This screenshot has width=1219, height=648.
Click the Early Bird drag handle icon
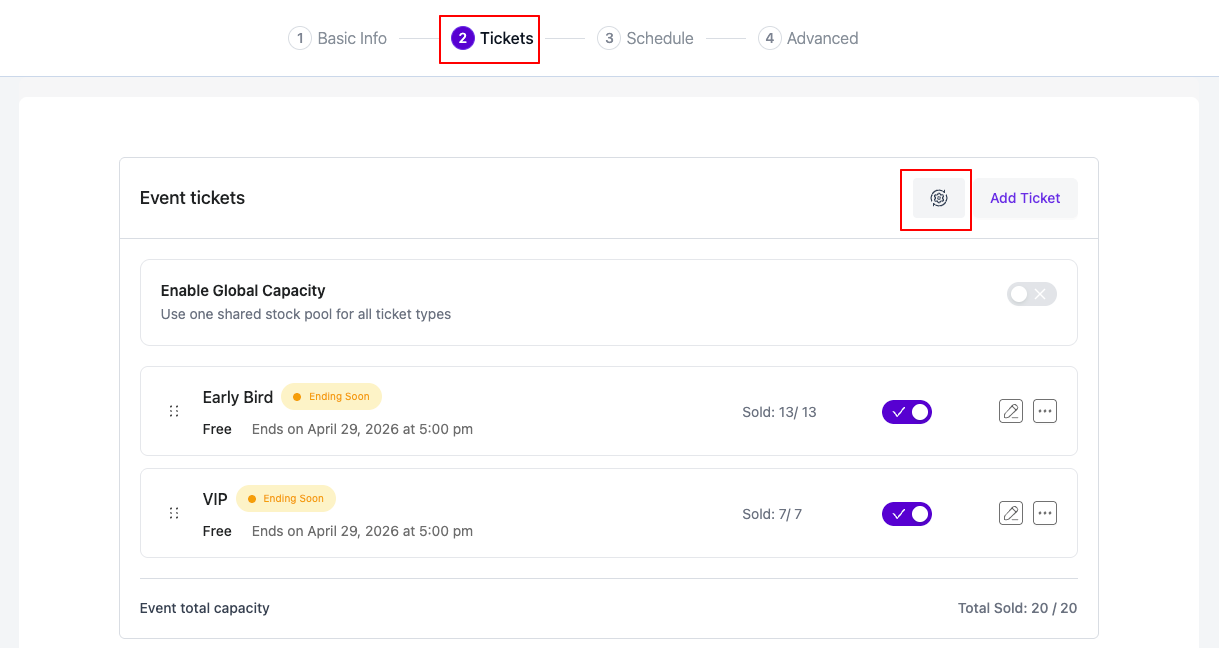coord(174,411)
